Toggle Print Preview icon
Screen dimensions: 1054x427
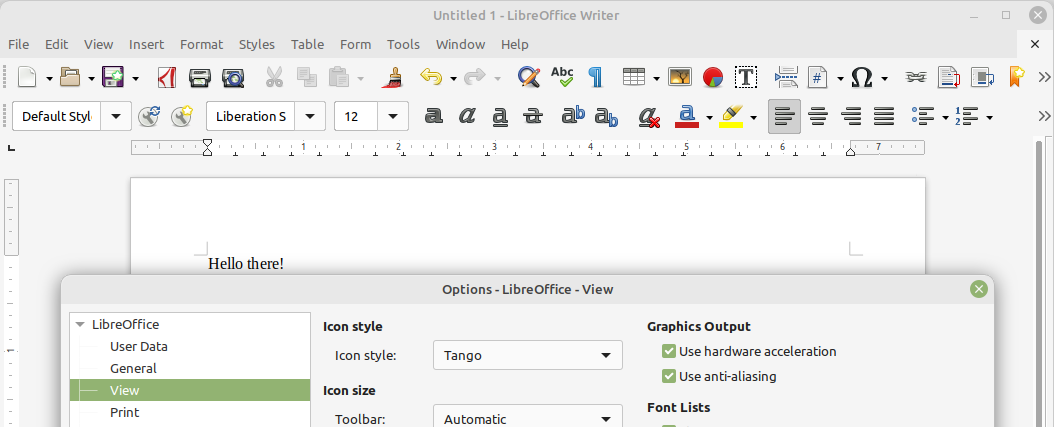pos(233,77)
